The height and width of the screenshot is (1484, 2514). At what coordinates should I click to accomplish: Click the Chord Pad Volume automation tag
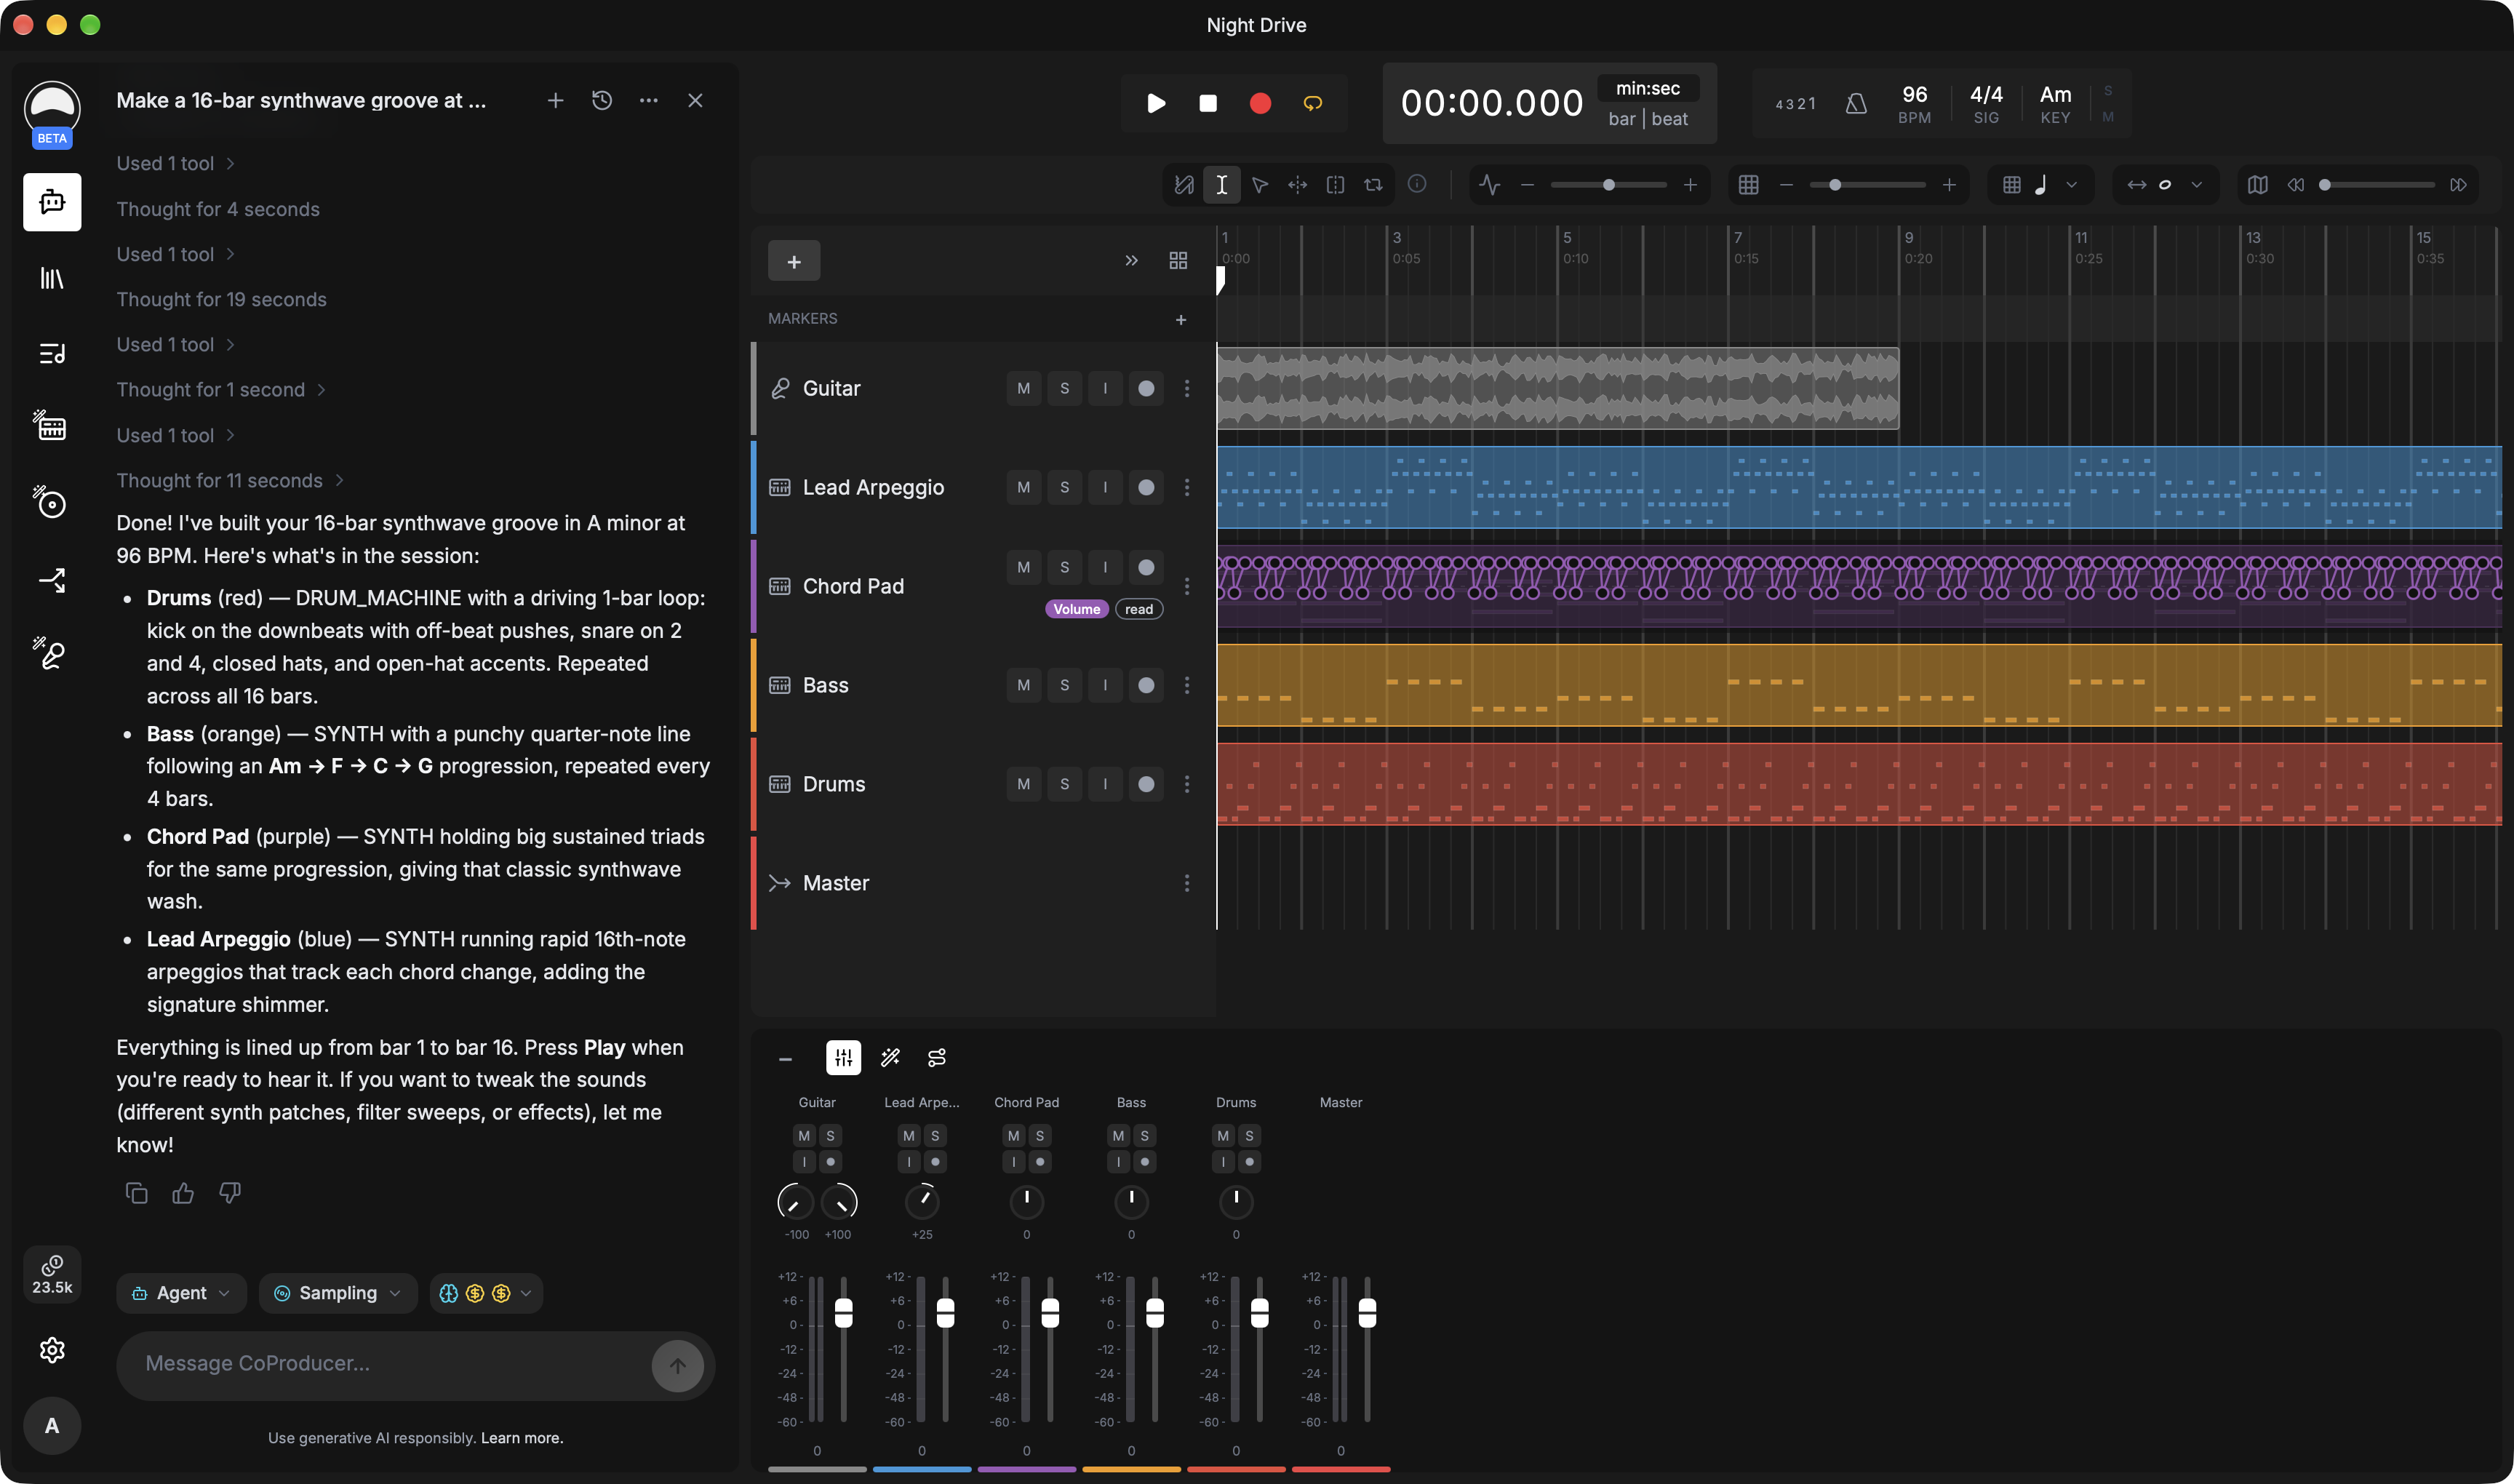coord(1077,609)
